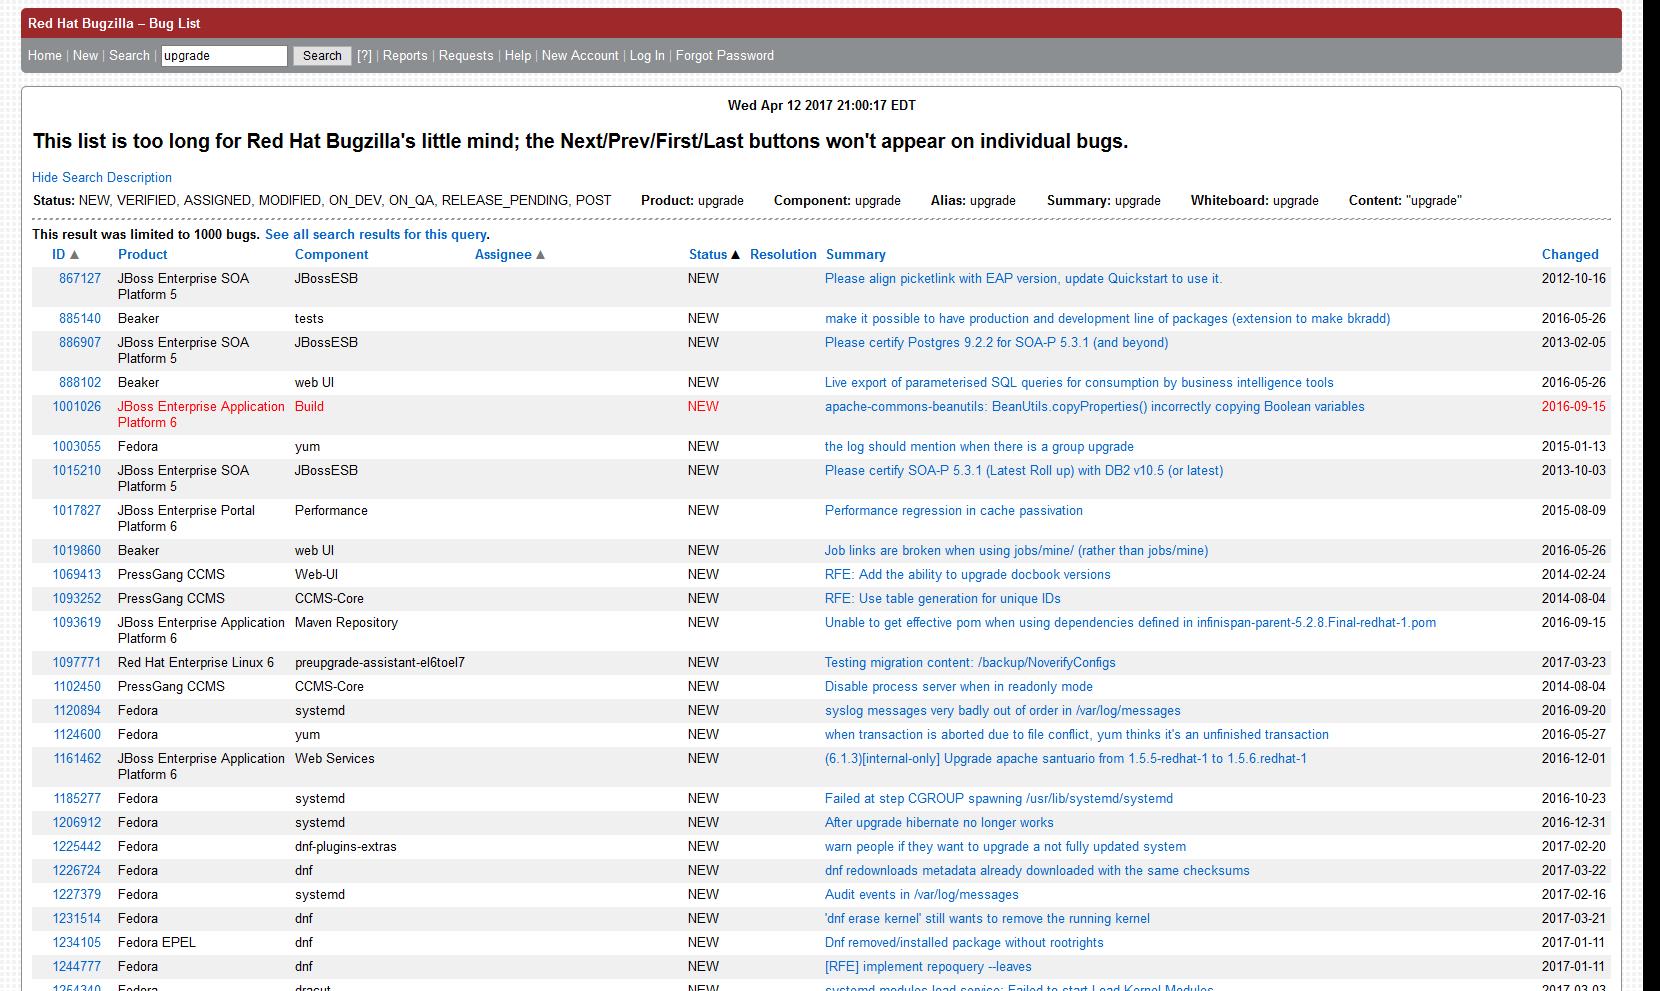The image size is (1660, 991).
Task: Open 'Performance regression in cache passivation' summary
Action: (954, 511)
